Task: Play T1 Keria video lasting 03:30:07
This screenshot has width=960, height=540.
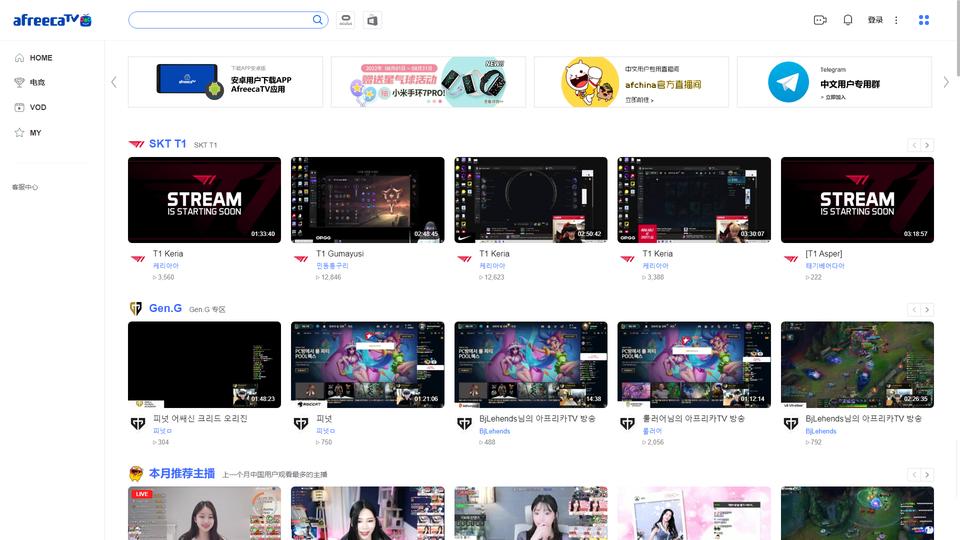Action: (694, 200)
